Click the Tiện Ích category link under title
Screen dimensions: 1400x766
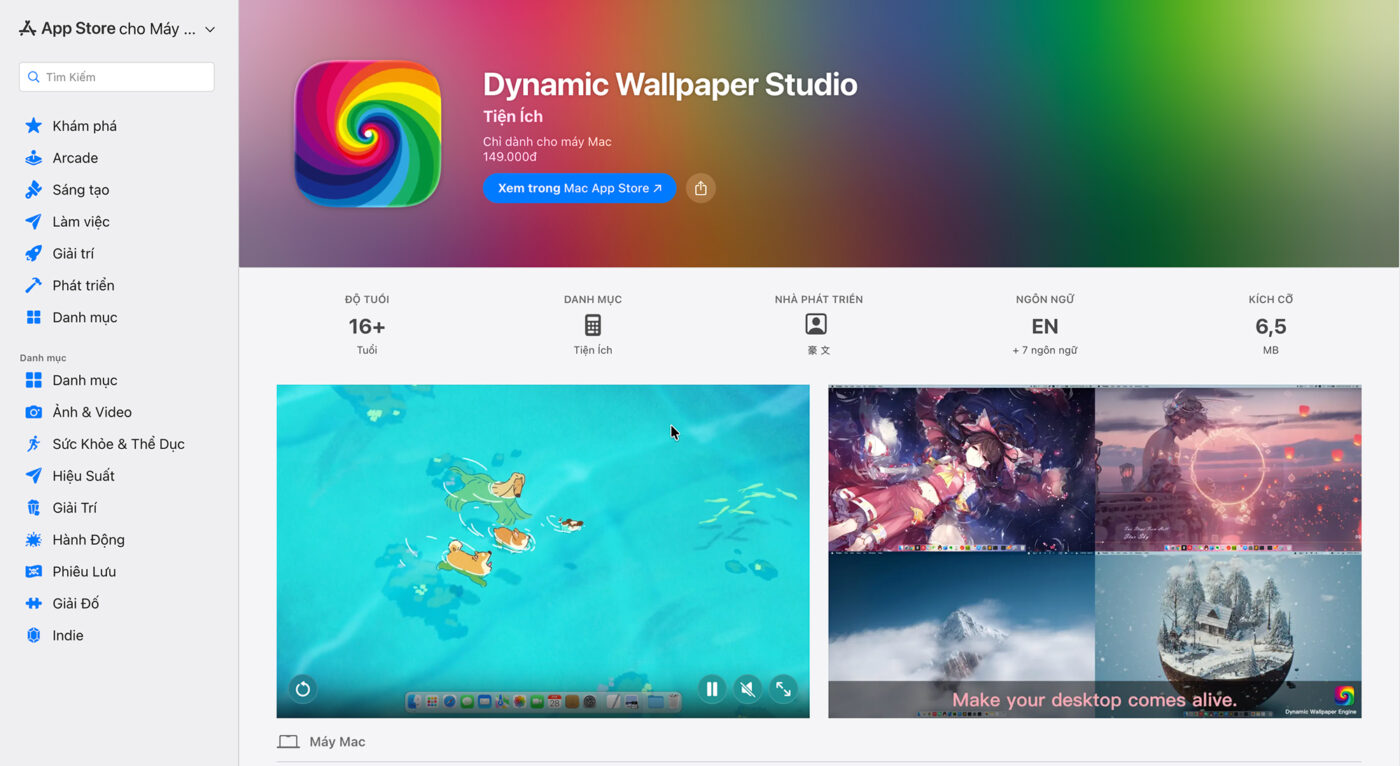pyautogui.click(x=513, y=117)
